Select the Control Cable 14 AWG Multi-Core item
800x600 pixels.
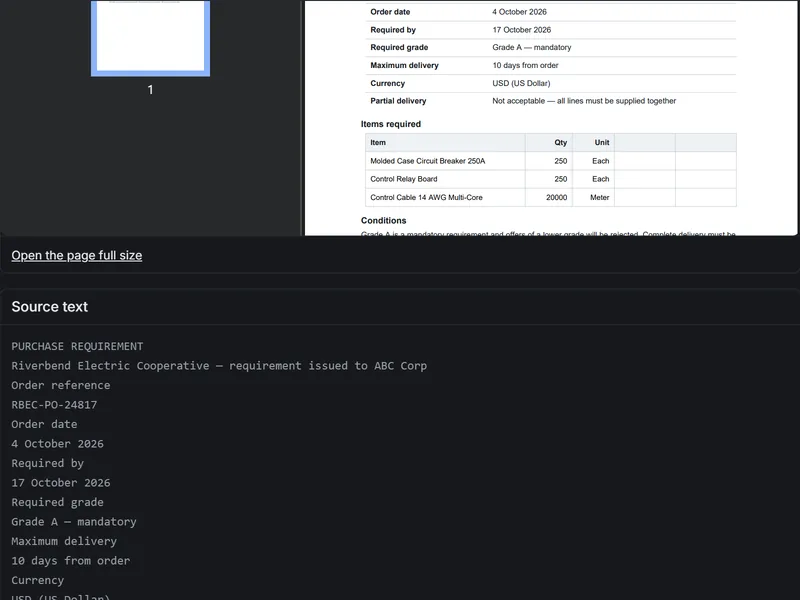pyautogui.click(x=426, y=197)
